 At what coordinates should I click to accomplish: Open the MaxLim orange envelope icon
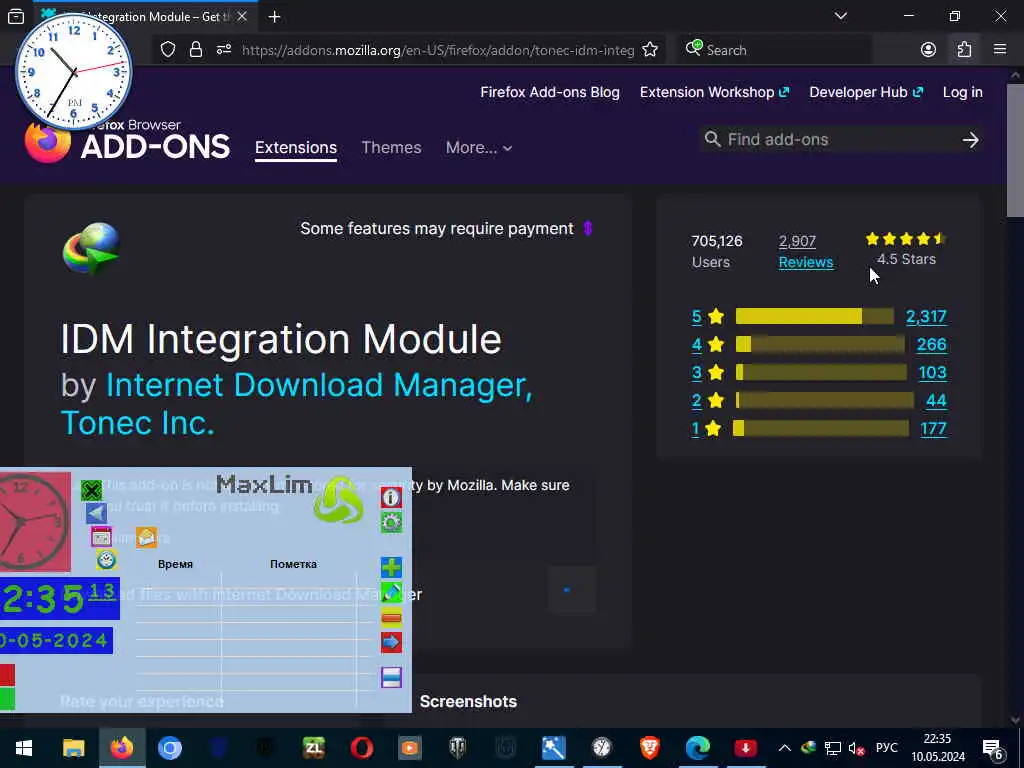coord(146,537)
